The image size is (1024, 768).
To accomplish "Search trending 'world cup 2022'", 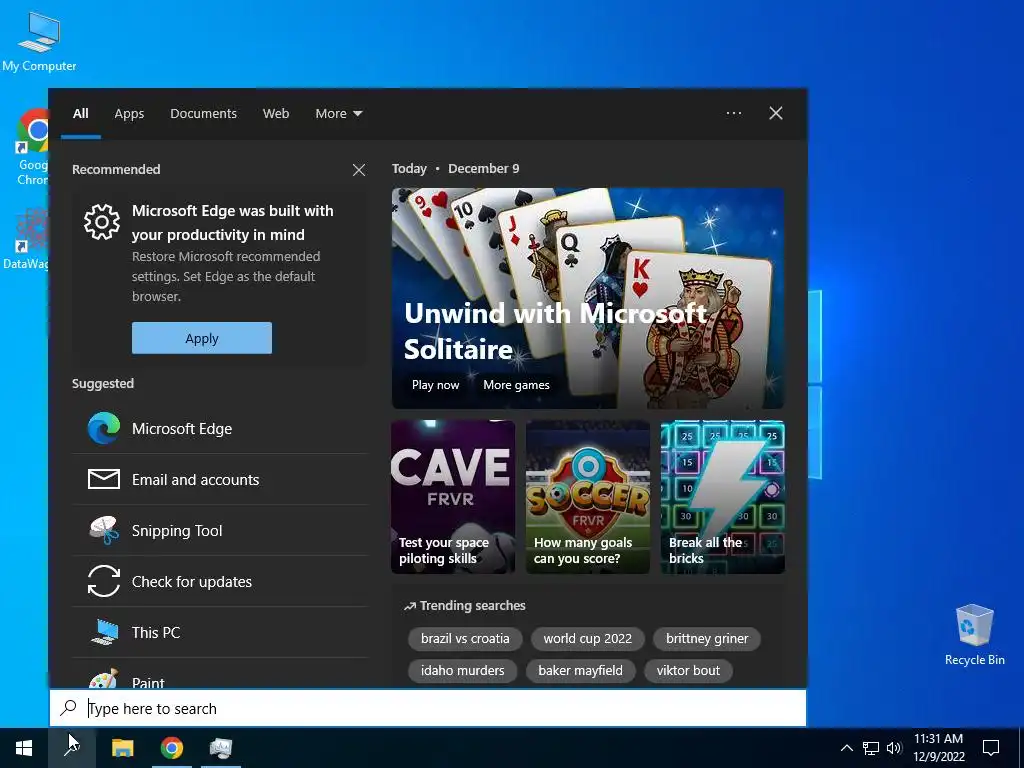I will 588,638.
